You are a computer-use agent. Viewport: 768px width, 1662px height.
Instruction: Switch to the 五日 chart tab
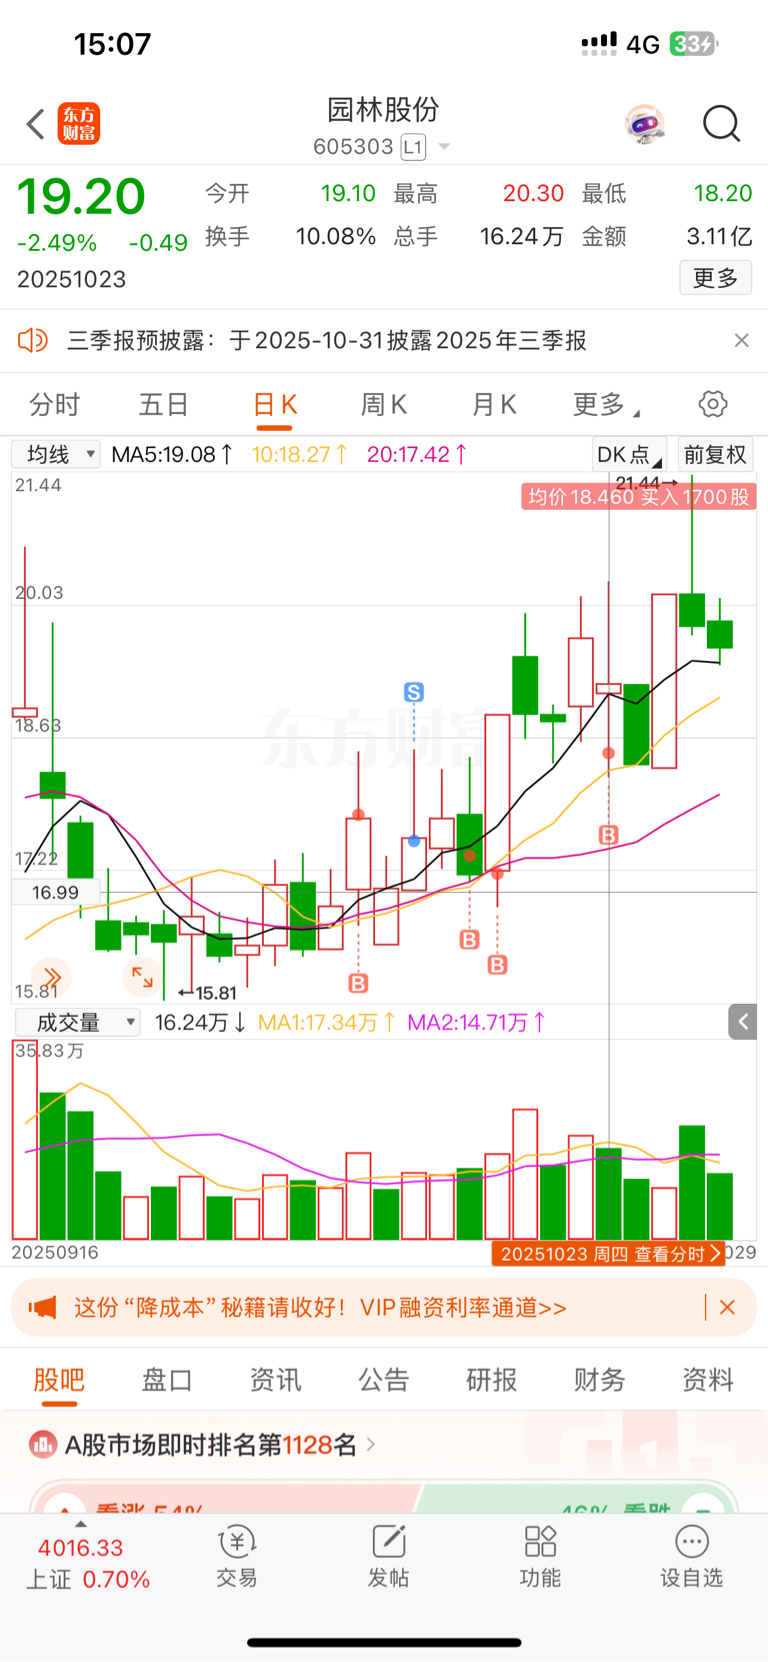163,404
